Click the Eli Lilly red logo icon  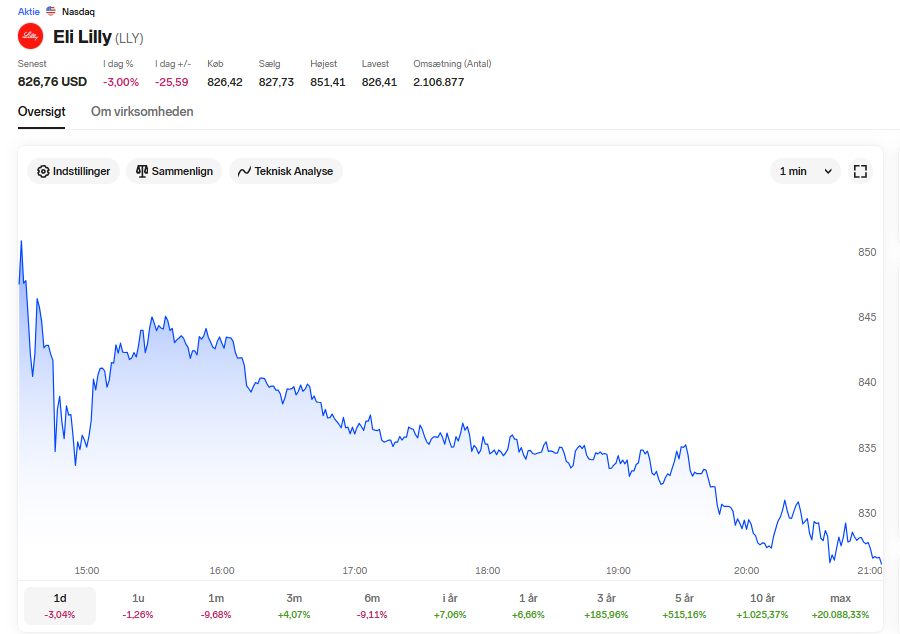pos(30,36)
